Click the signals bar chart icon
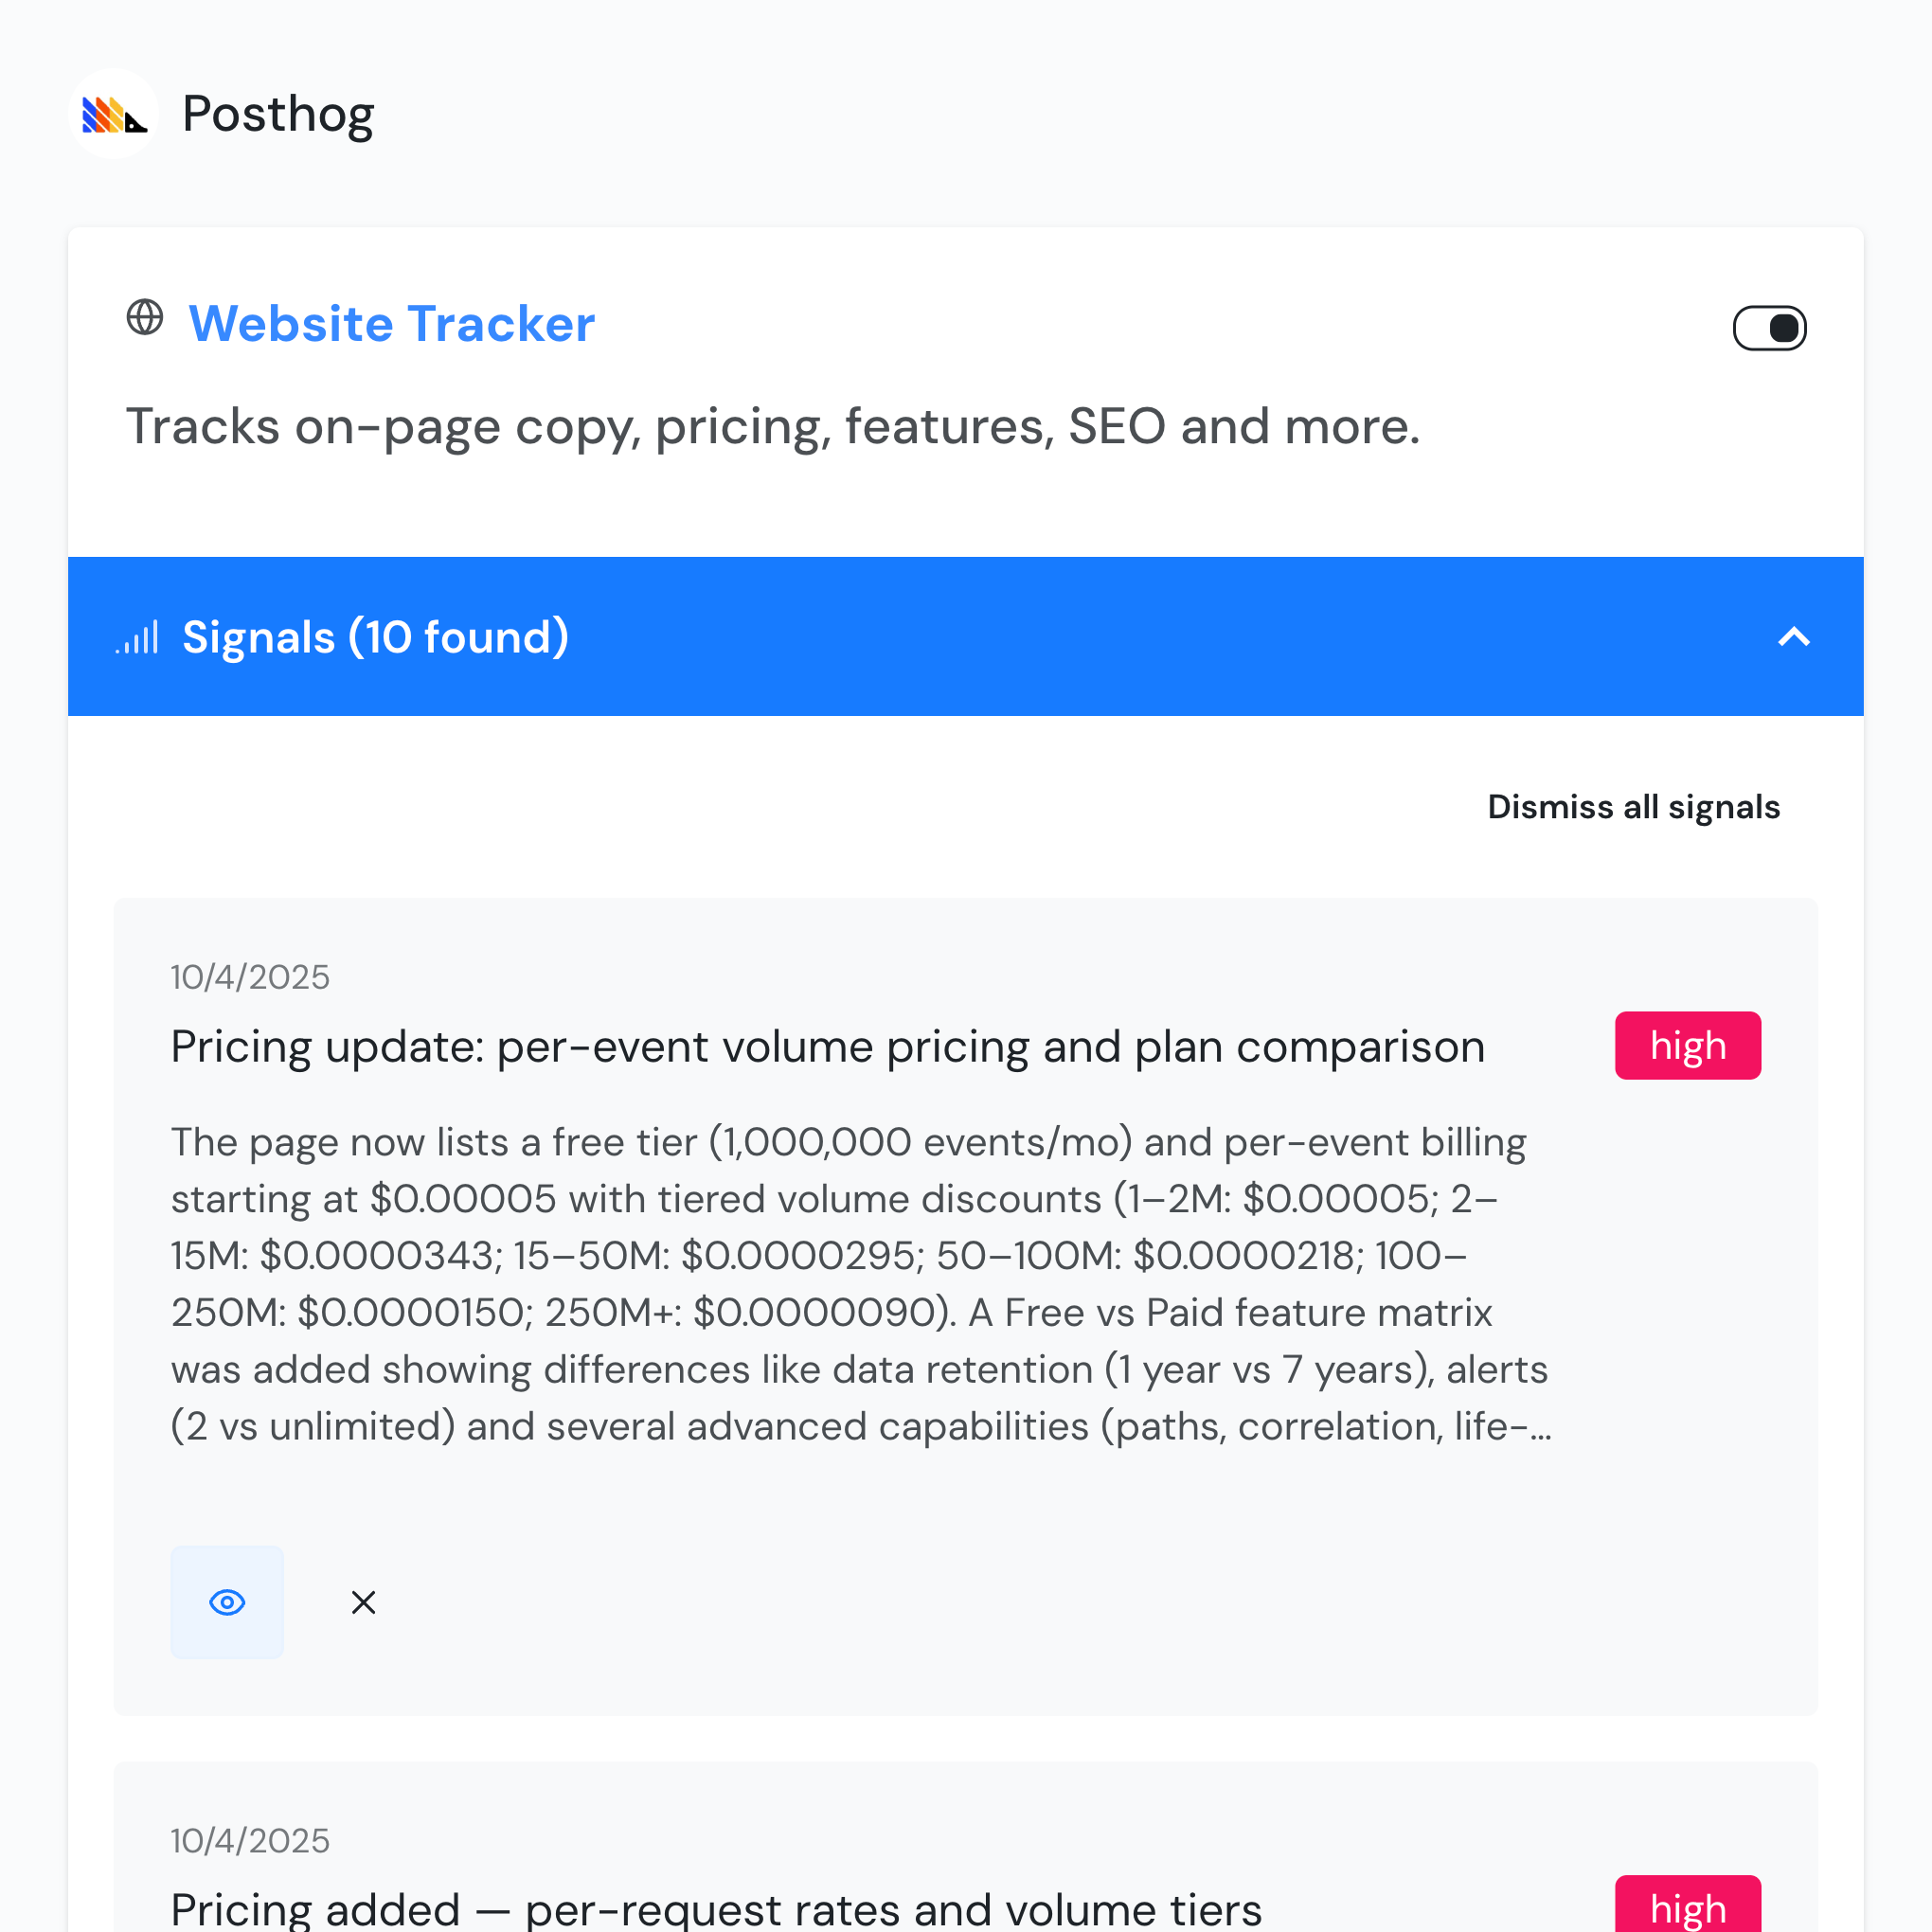 137,636
